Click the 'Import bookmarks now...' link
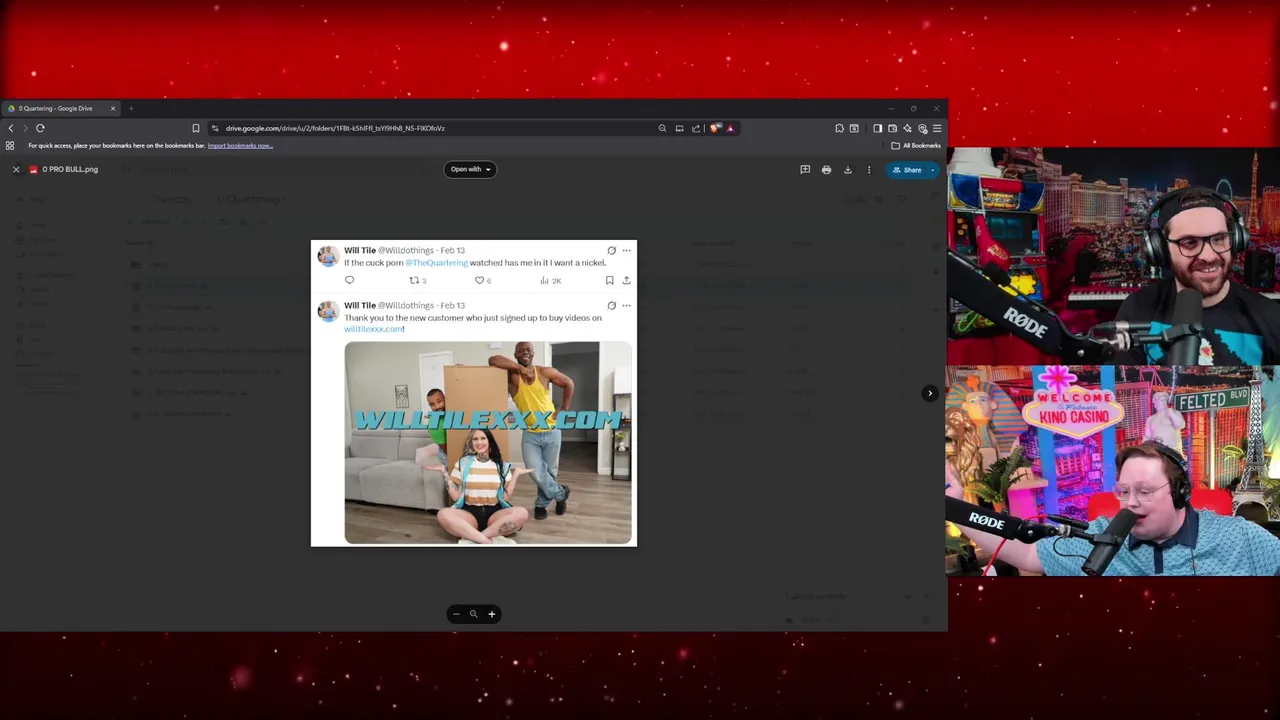1280x720 pixels. coord(240,146)
